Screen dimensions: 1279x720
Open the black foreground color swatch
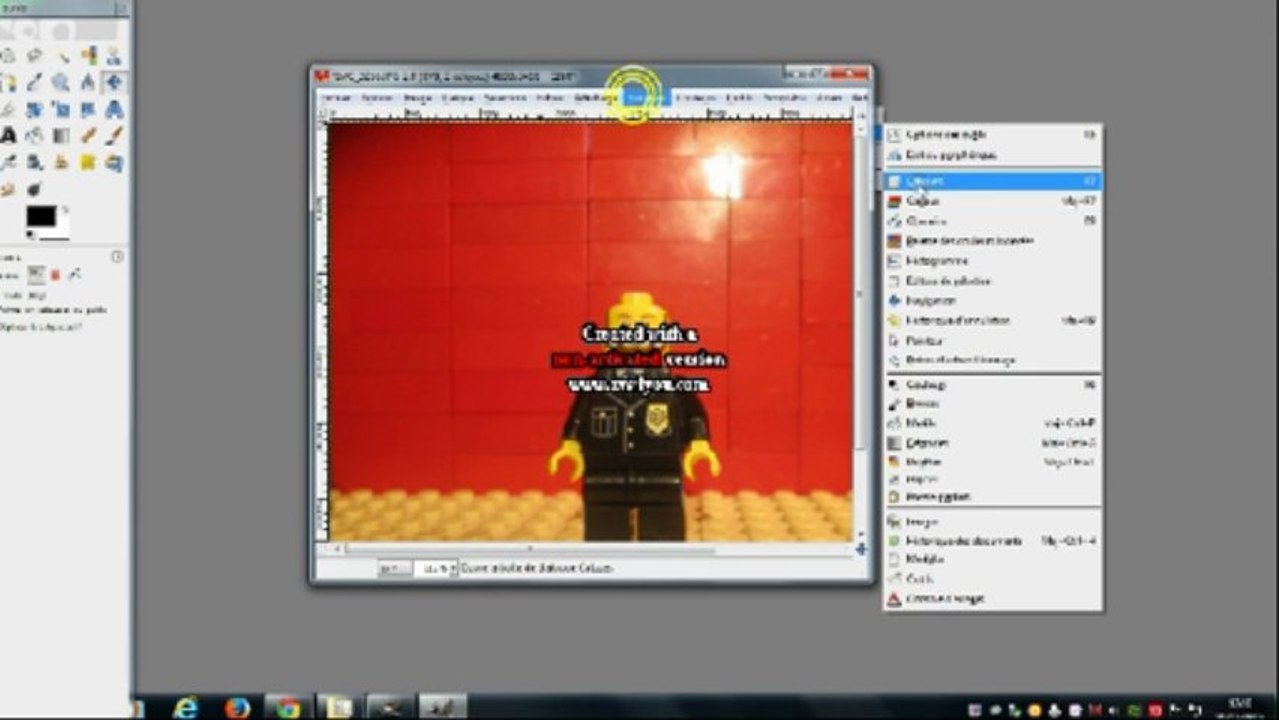click(40, 215)
